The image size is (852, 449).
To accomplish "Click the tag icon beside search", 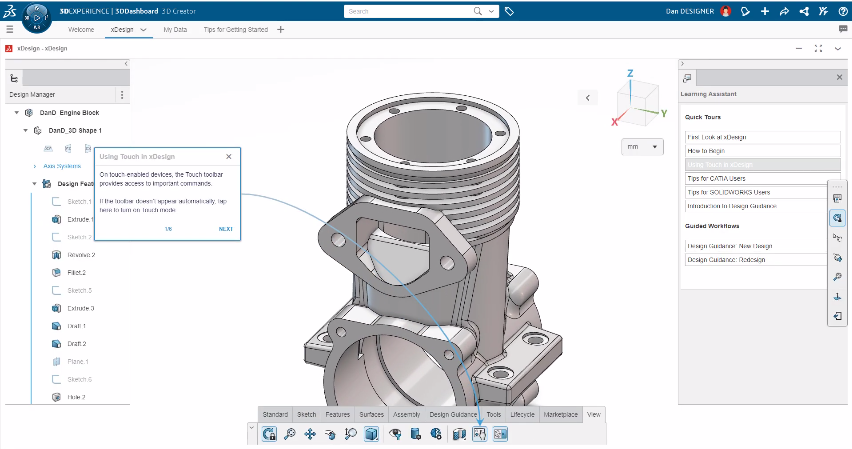I will coord(510,12).
